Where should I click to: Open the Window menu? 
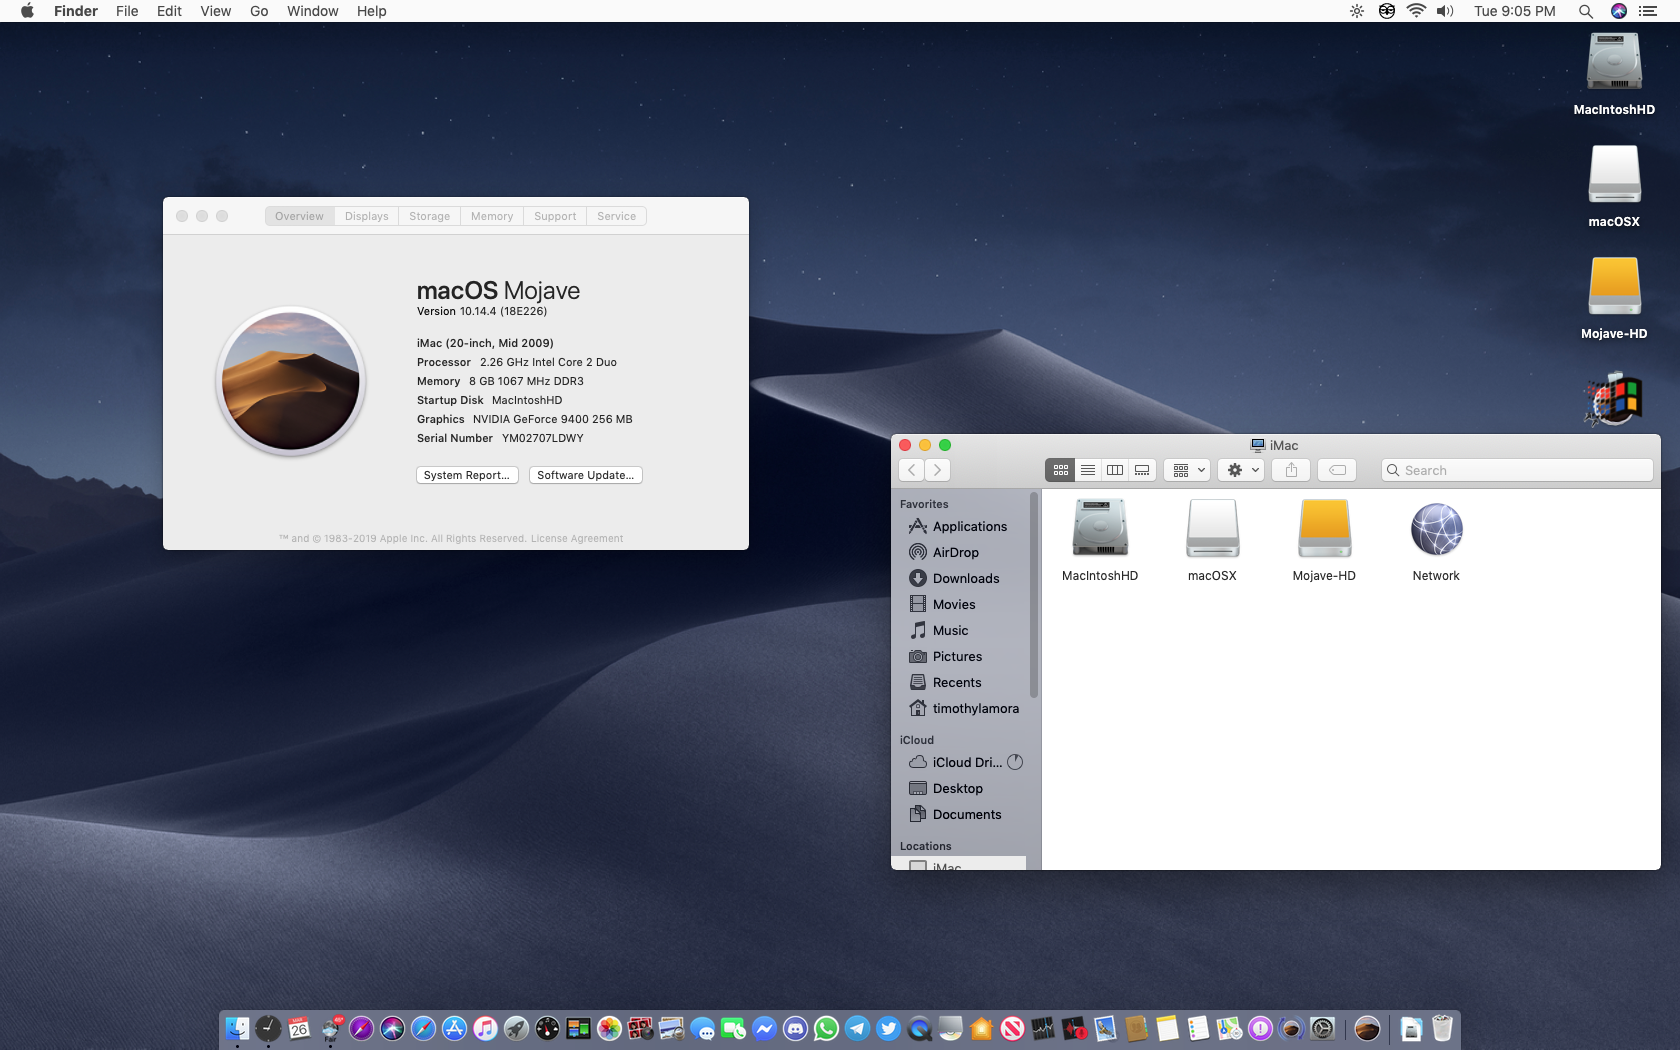click(312, 11)
